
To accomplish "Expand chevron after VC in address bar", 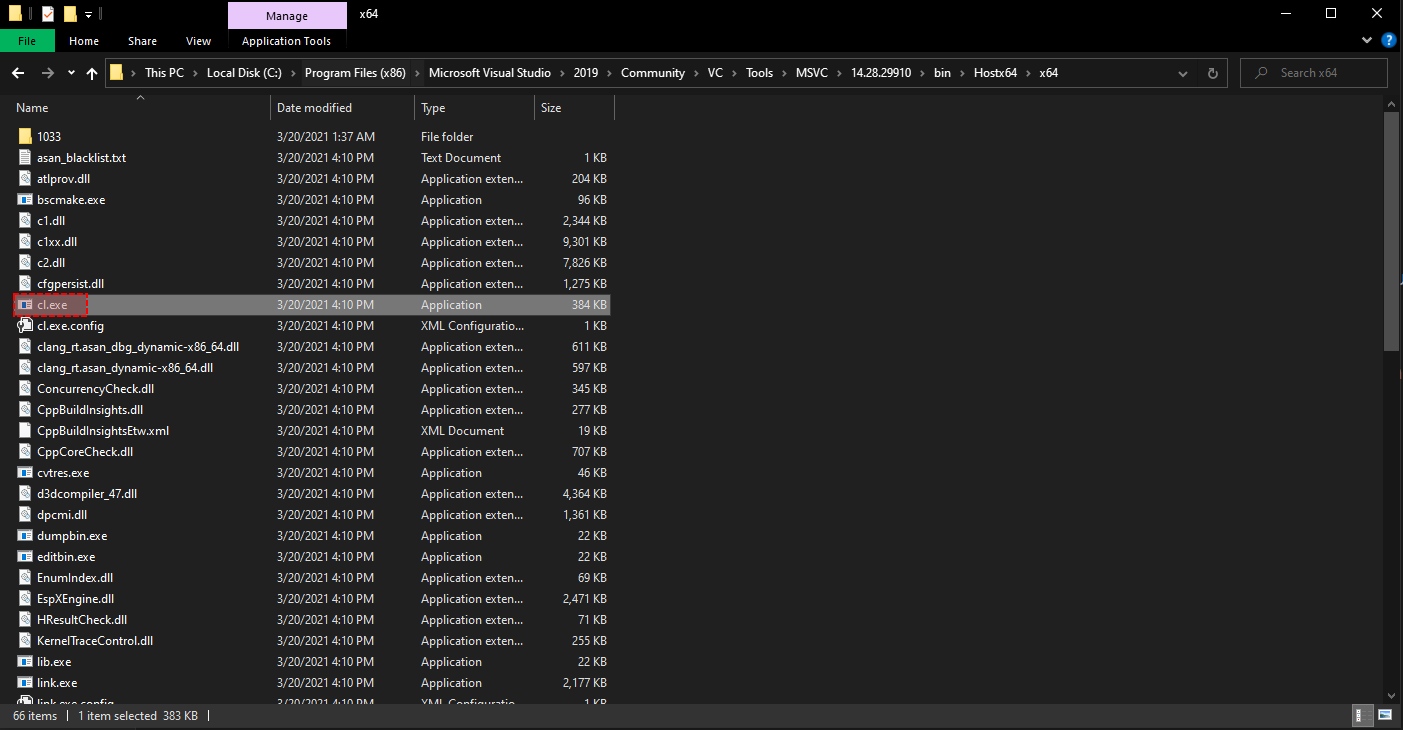I will coord(733,73).
